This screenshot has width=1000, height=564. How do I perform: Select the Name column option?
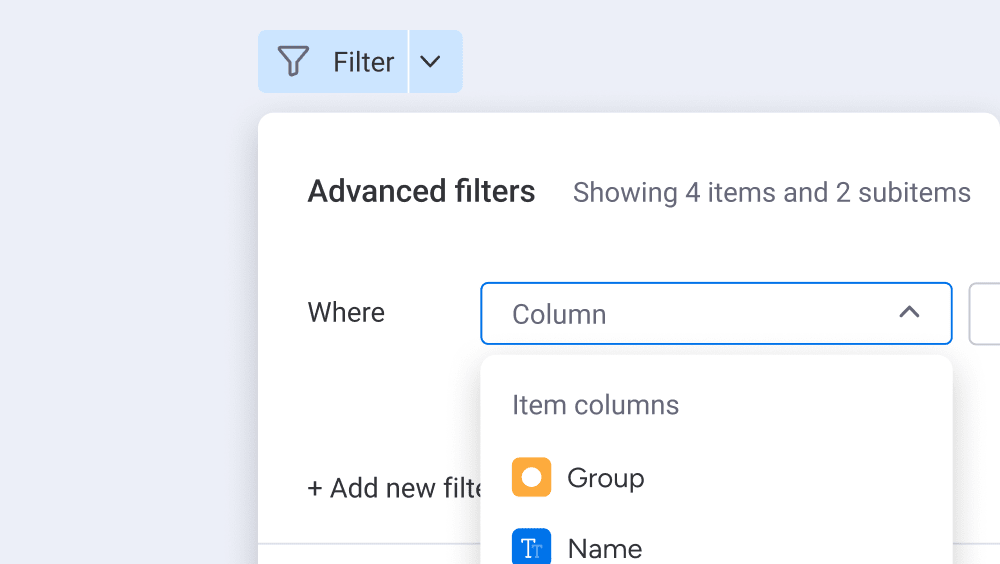[x=716, y=547]
